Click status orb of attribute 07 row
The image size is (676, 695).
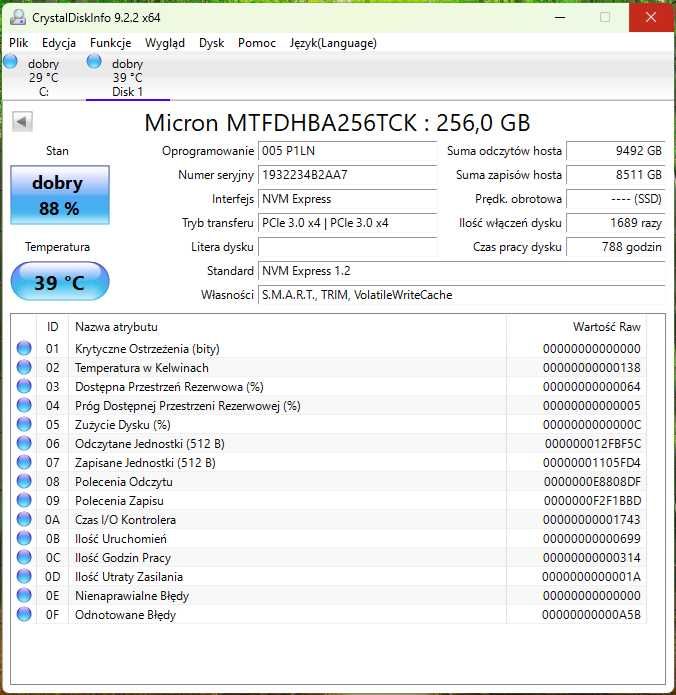(24, 462)
